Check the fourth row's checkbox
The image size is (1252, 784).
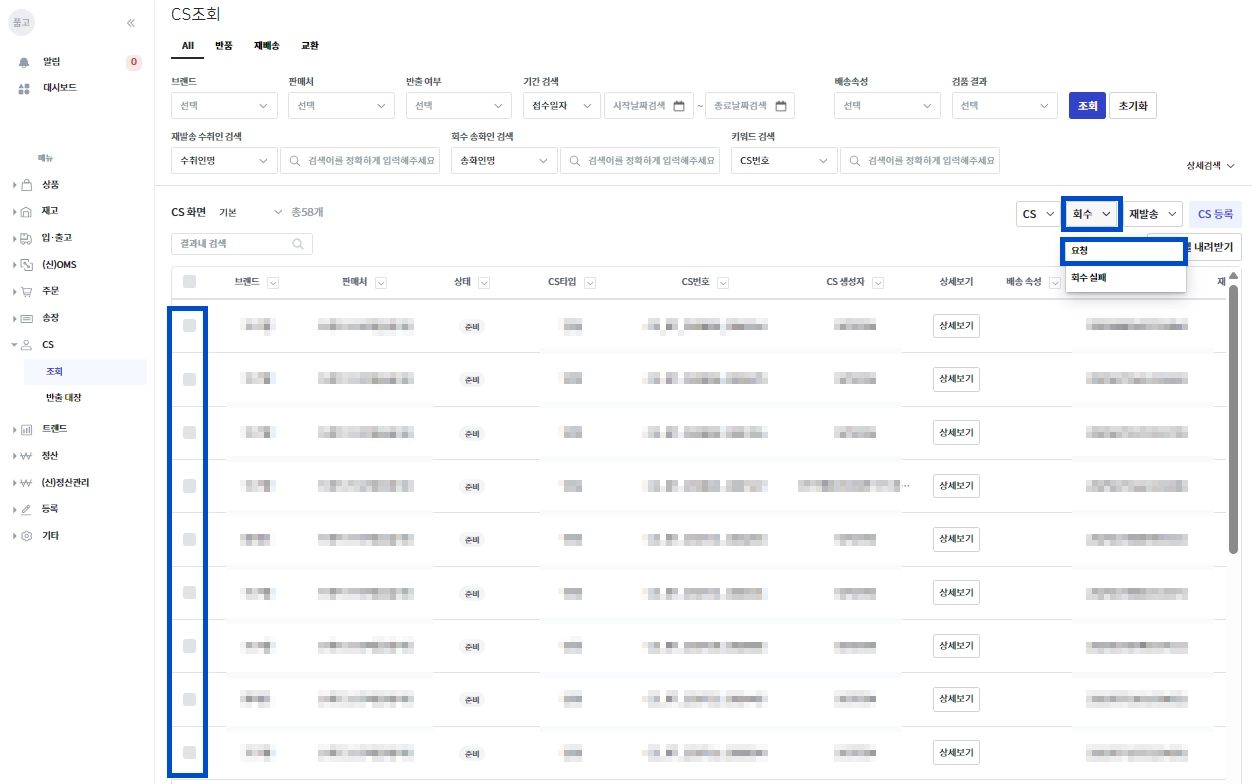tap(189, 485)
